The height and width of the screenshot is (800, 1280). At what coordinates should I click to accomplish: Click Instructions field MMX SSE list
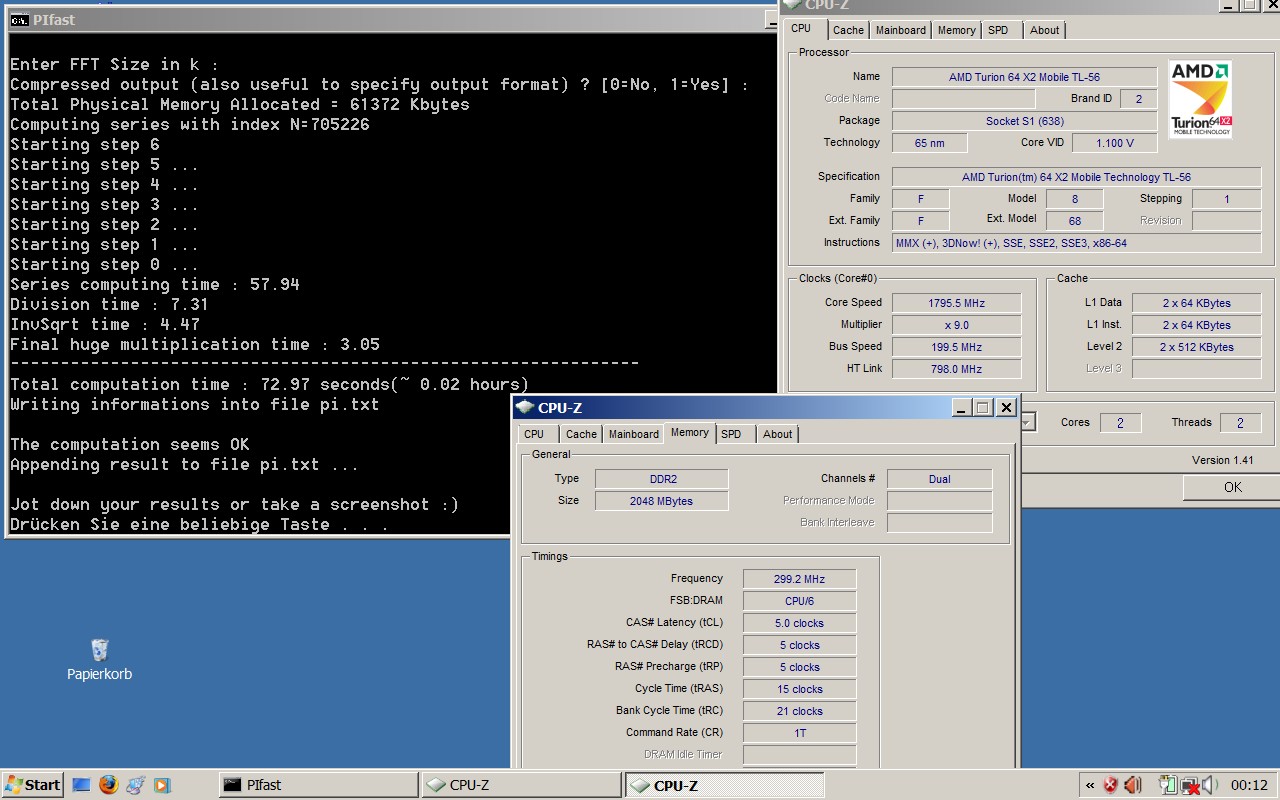pyautogui.click(x=1076, y=243)
